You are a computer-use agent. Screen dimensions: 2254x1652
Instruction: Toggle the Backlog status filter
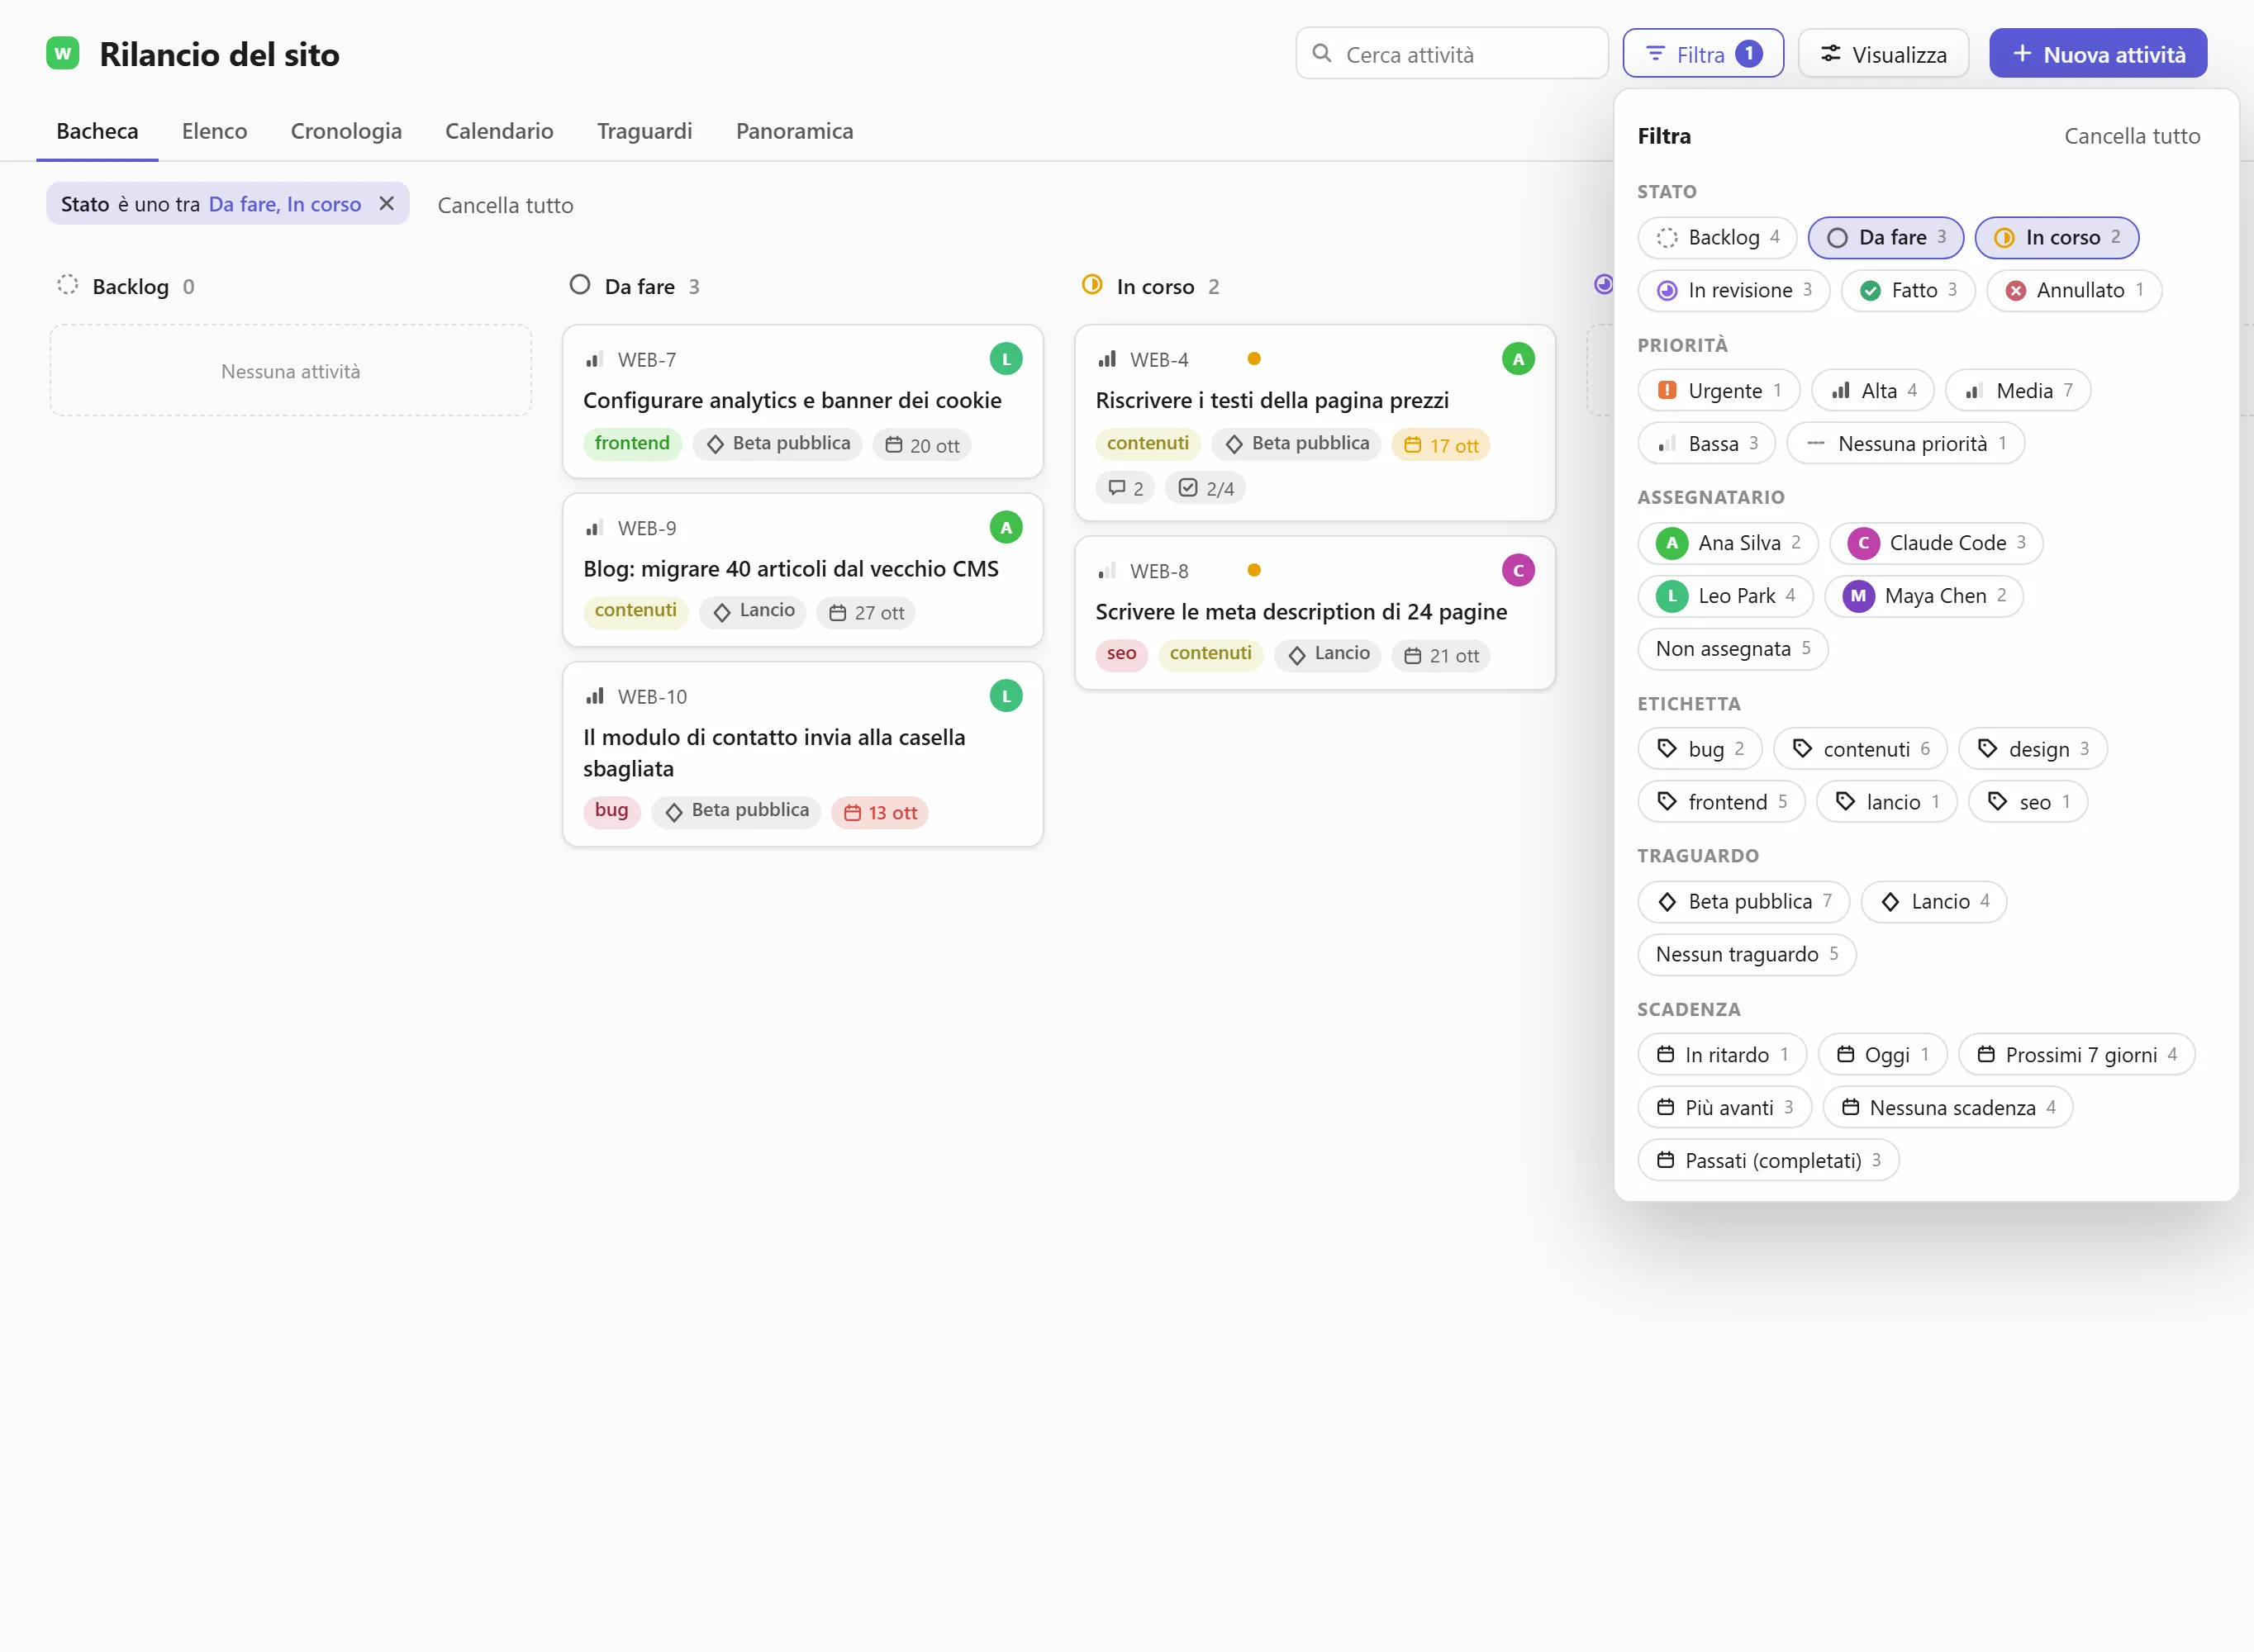[x=1717, y=237]
